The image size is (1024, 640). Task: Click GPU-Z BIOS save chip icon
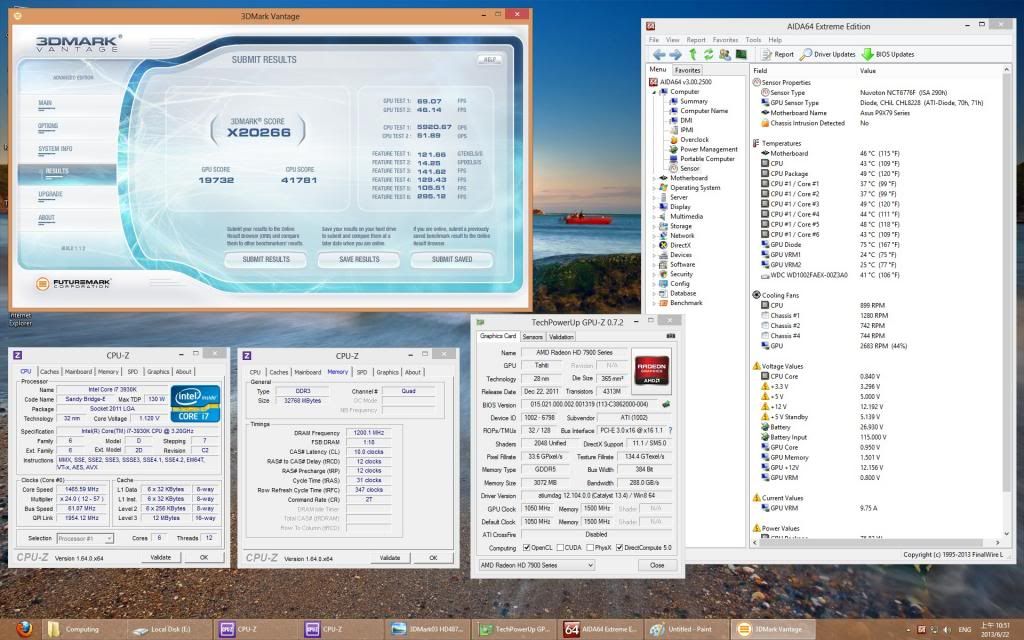pos(666,404)
